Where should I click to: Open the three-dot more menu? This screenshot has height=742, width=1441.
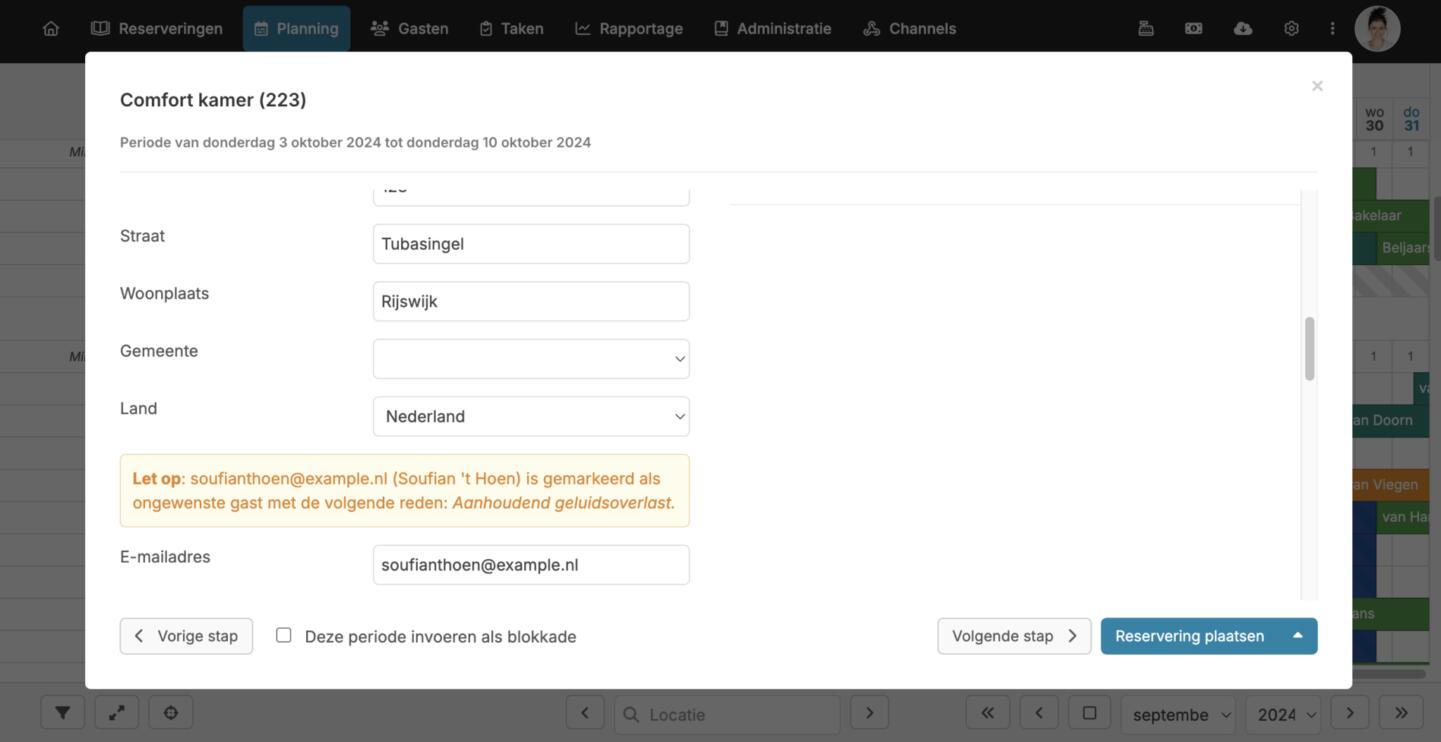coord(1332,28)
